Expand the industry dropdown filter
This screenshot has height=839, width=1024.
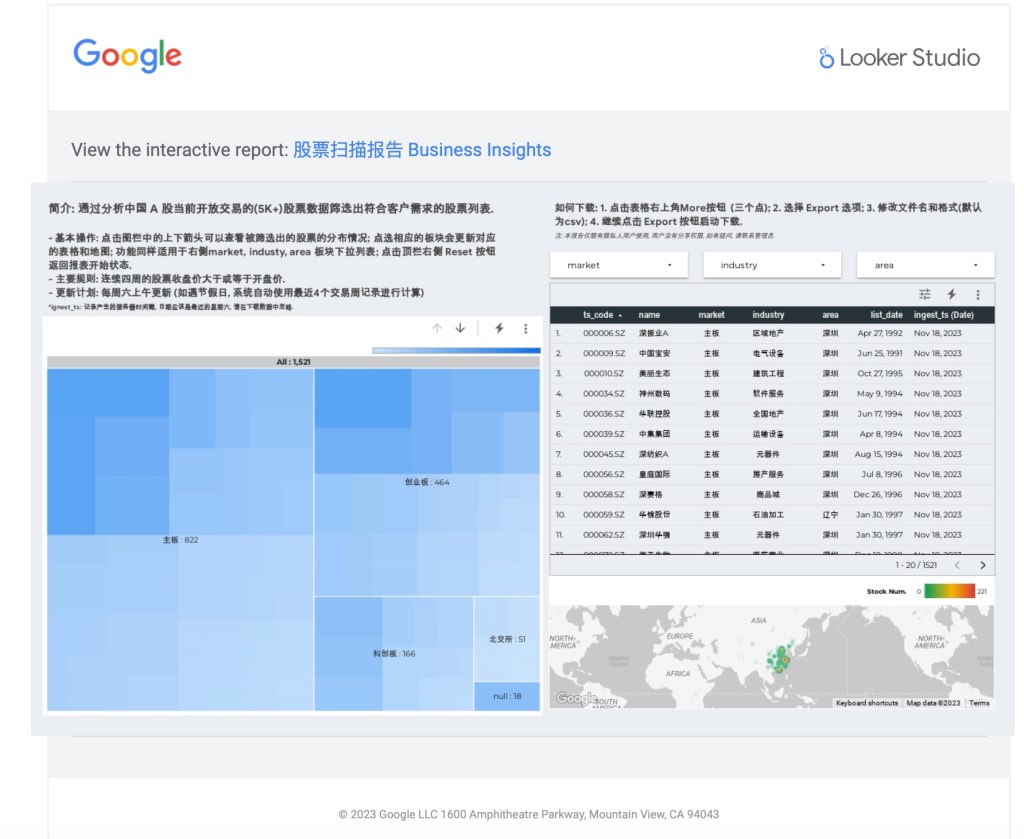773,265
